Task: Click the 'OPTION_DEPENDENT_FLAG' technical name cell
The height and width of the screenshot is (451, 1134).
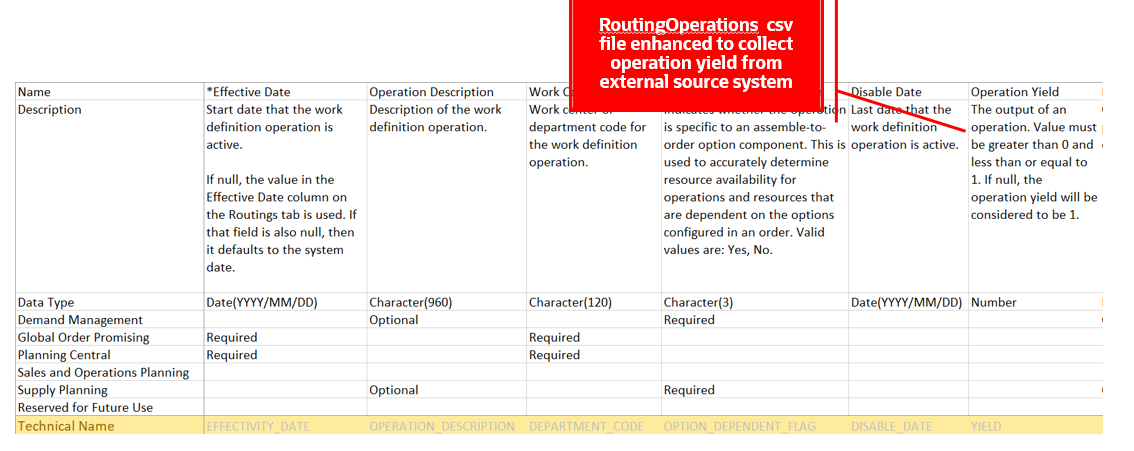Action: tap(755, 426)
